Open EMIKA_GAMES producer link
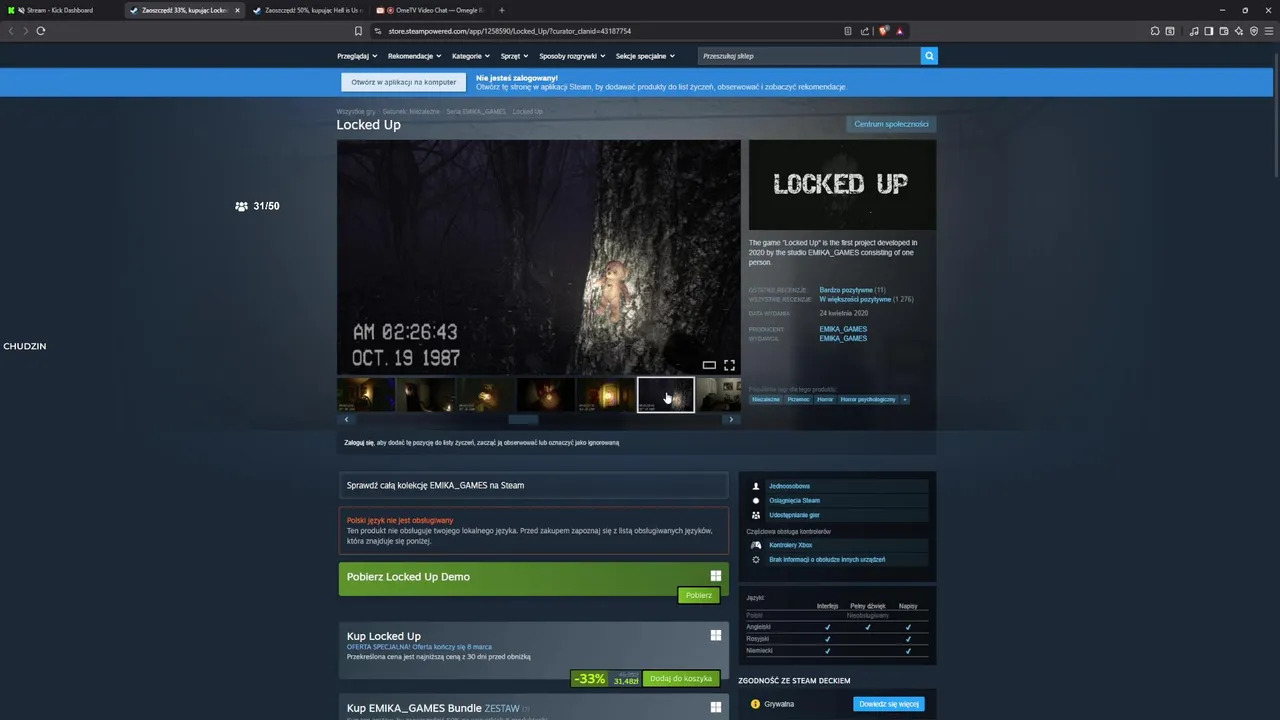This screenshot has width=1280, height=720. [843, 329]
